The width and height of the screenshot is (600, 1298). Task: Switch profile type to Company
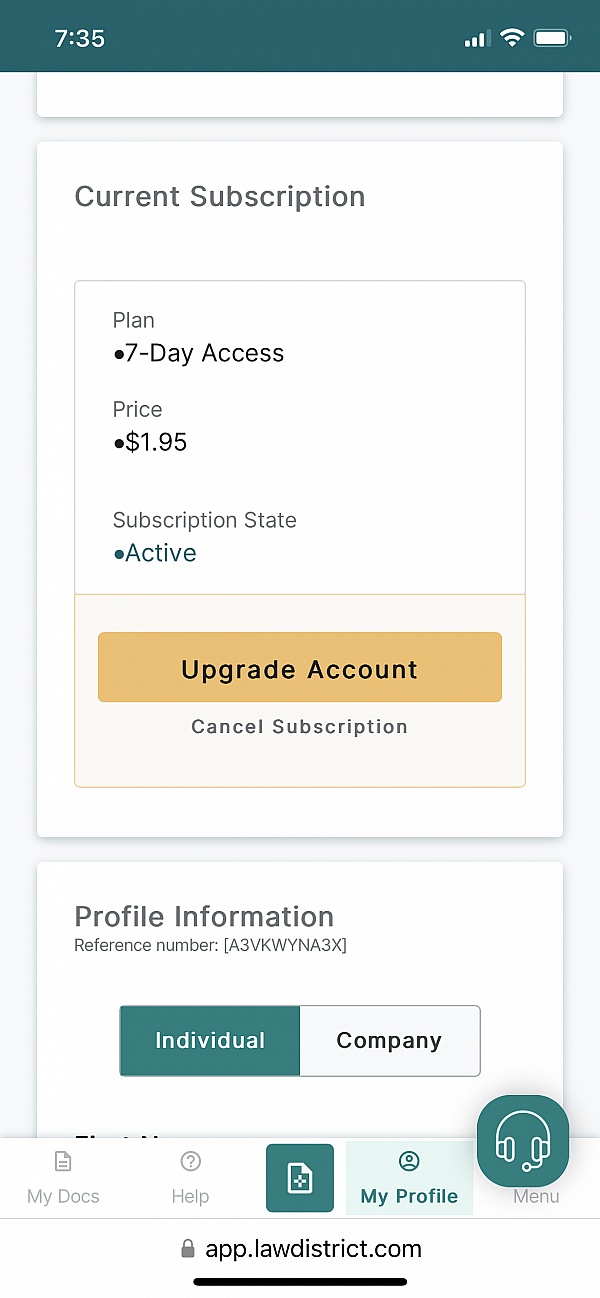[x=389, y=1041]
